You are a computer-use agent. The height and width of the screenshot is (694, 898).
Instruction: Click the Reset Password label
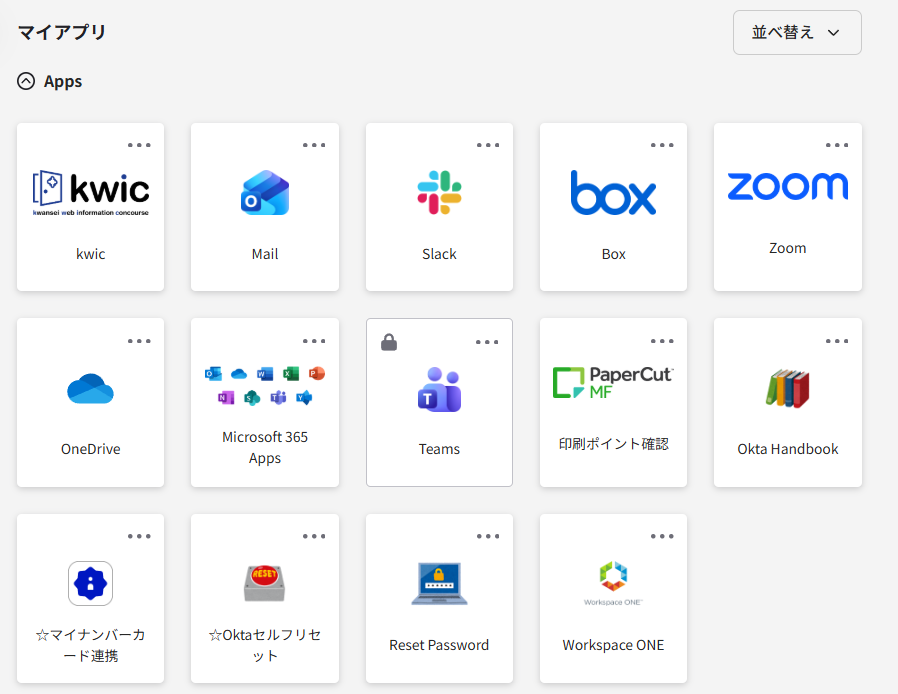439,645
